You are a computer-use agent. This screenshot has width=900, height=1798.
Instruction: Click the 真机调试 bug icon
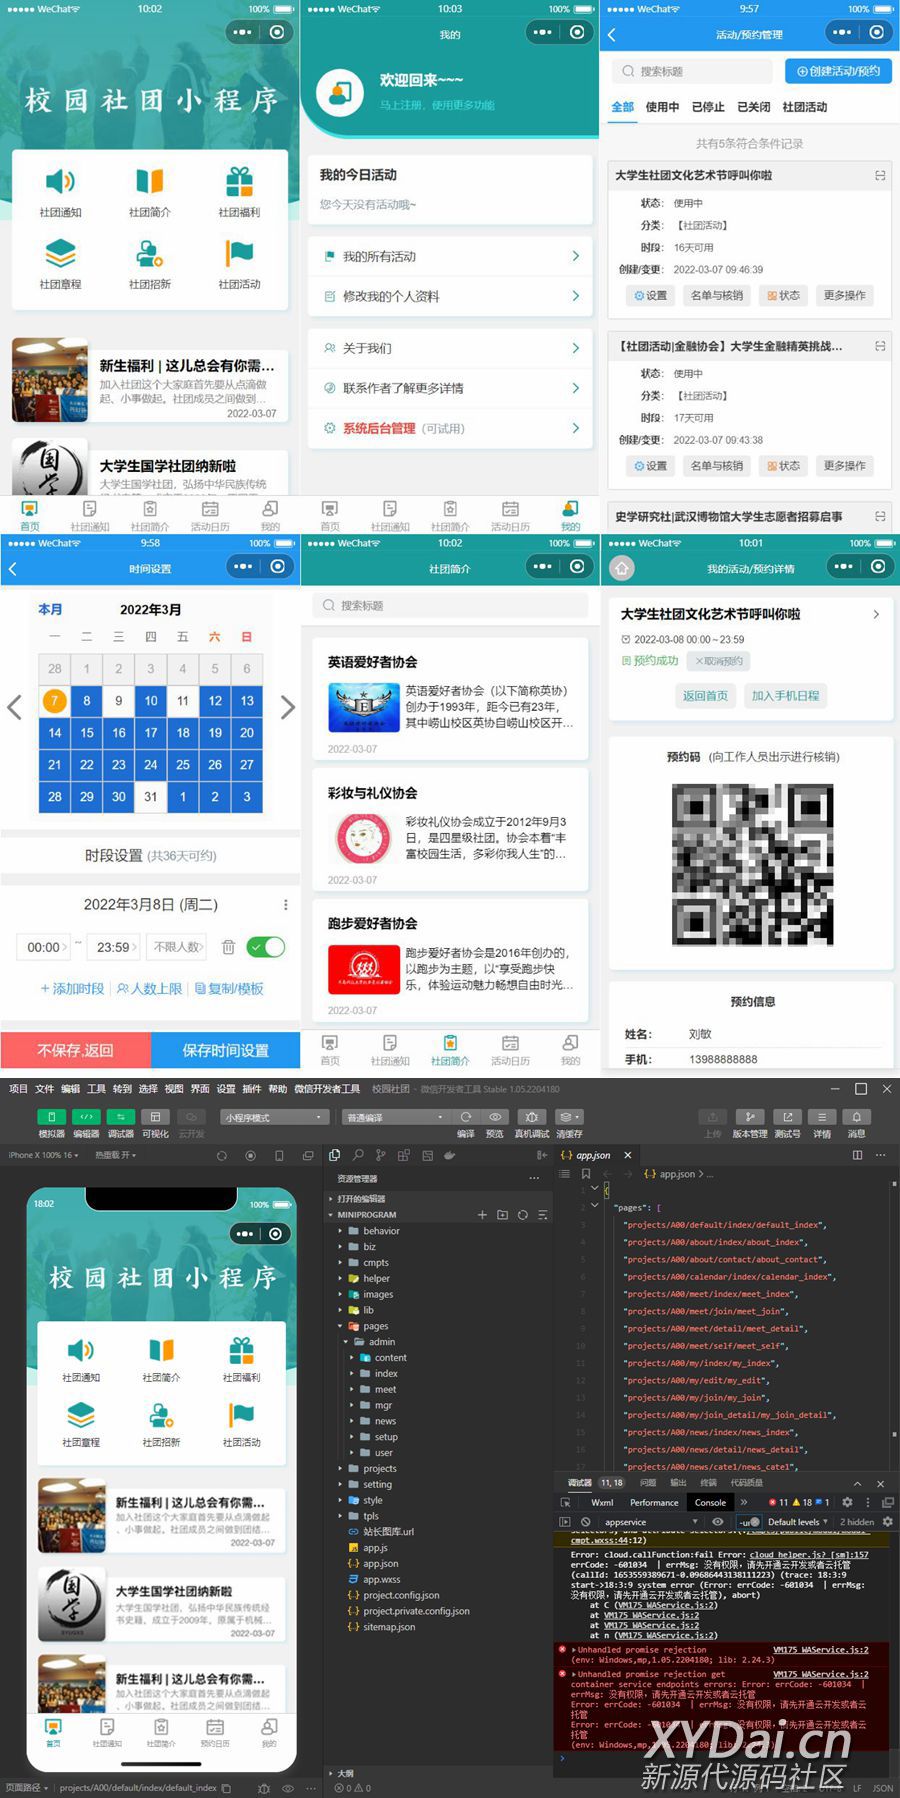(x=532, y=1117)
